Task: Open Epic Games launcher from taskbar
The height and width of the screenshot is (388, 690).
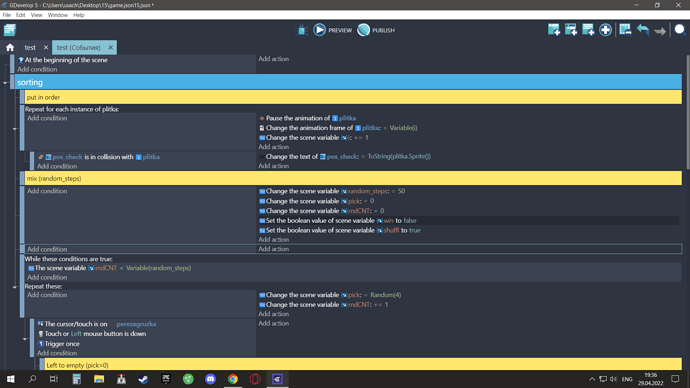Action: pos(166,379)
